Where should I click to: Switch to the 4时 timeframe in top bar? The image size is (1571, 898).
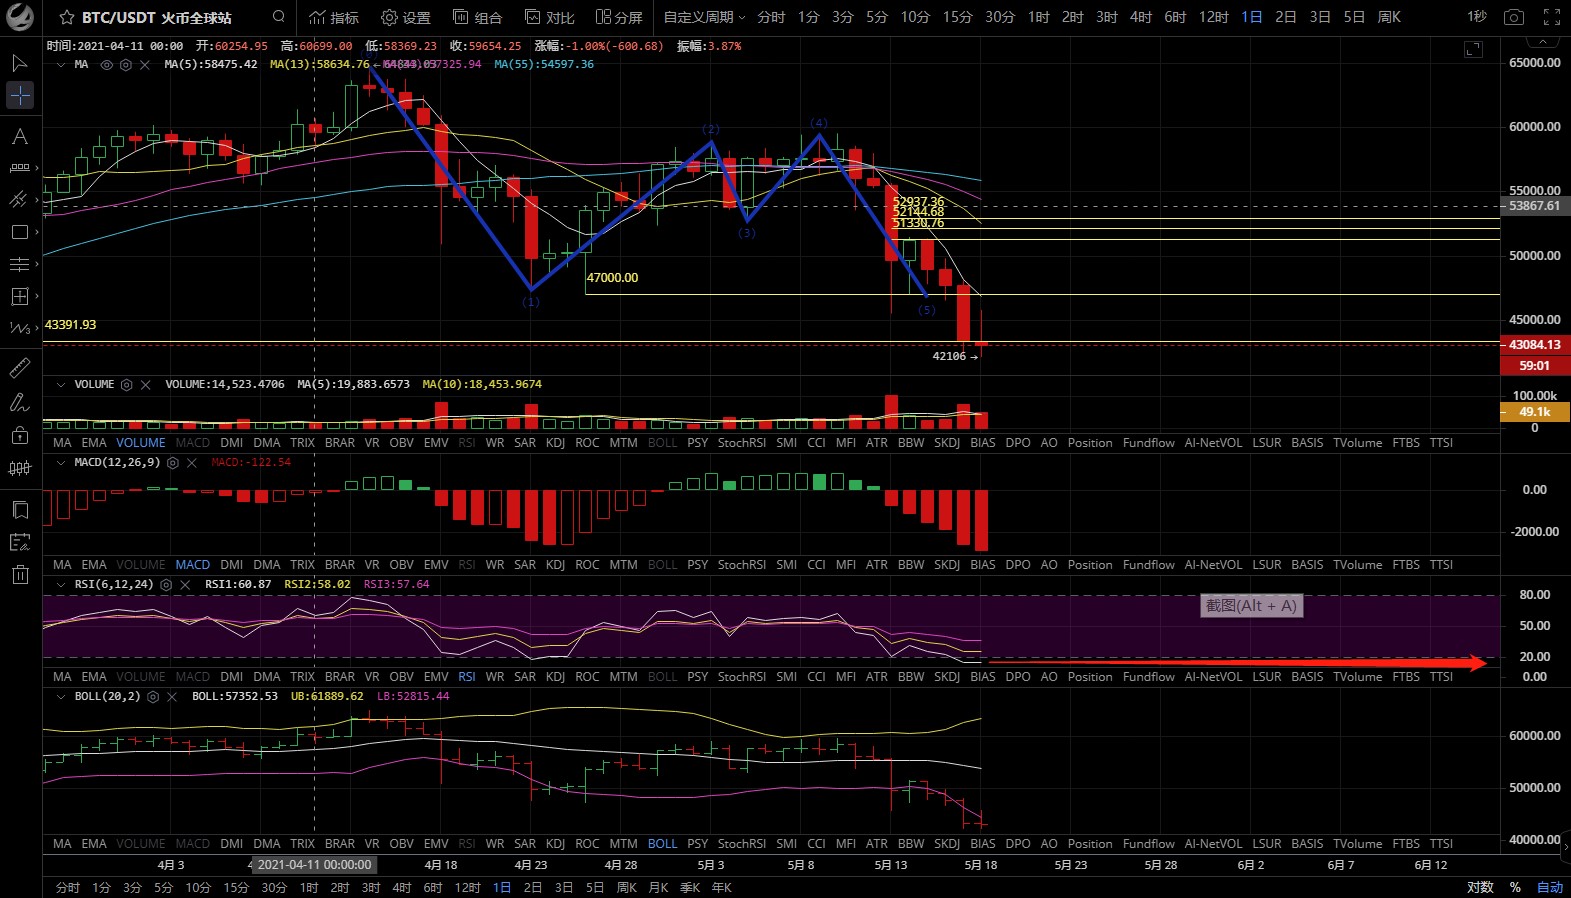[x=1141, y=17]
